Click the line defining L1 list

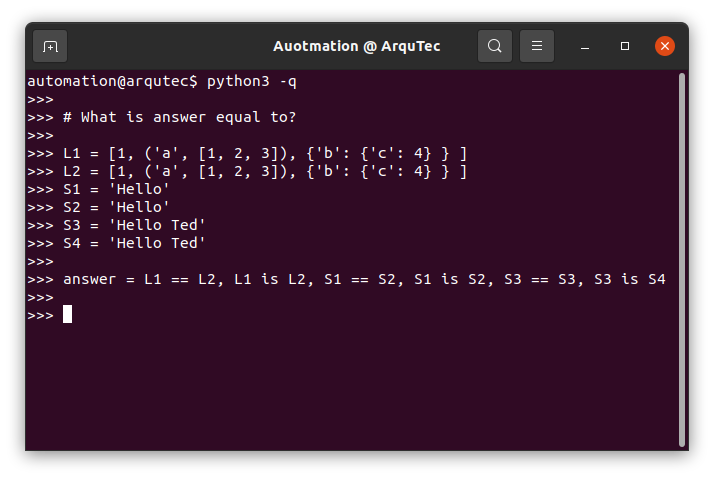pyautogui.click(x=265, y=153)
